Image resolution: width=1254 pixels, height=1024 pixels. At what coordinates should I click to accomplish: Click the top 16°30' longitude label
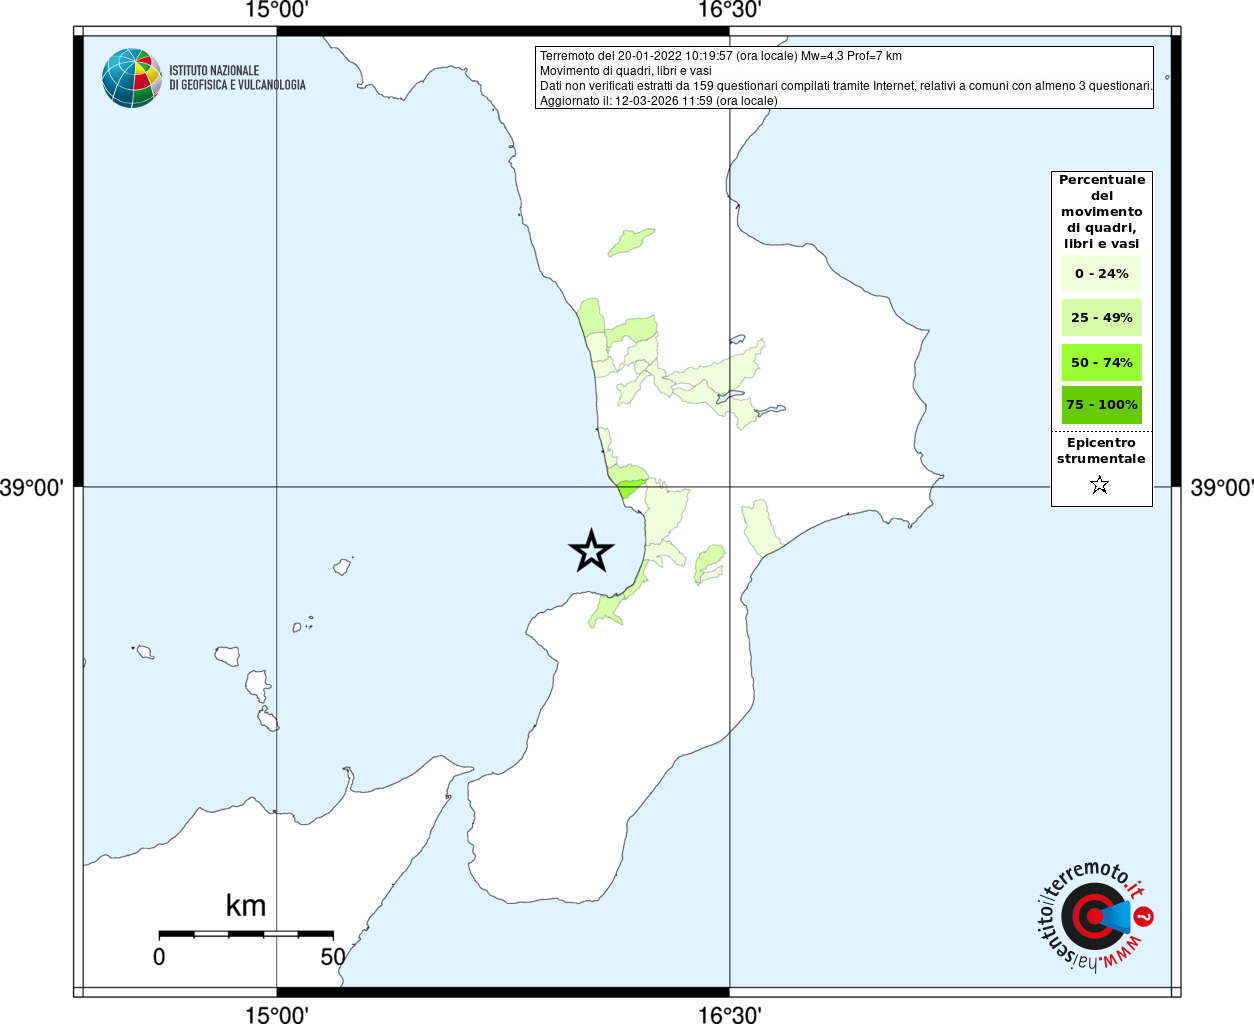730,10
